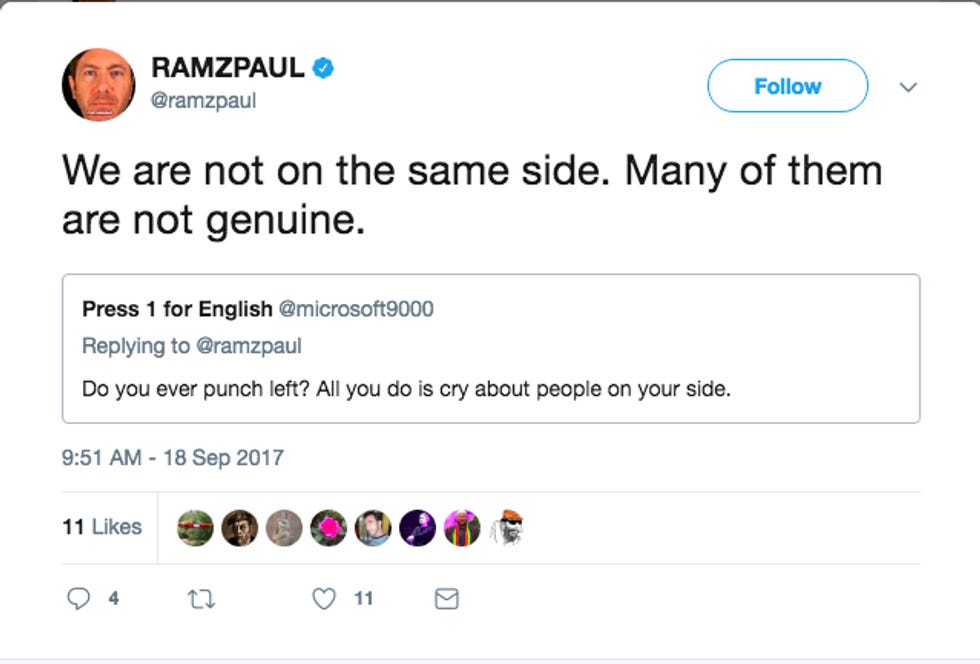Click the liker avatar with the pink flower

[328, 527]
